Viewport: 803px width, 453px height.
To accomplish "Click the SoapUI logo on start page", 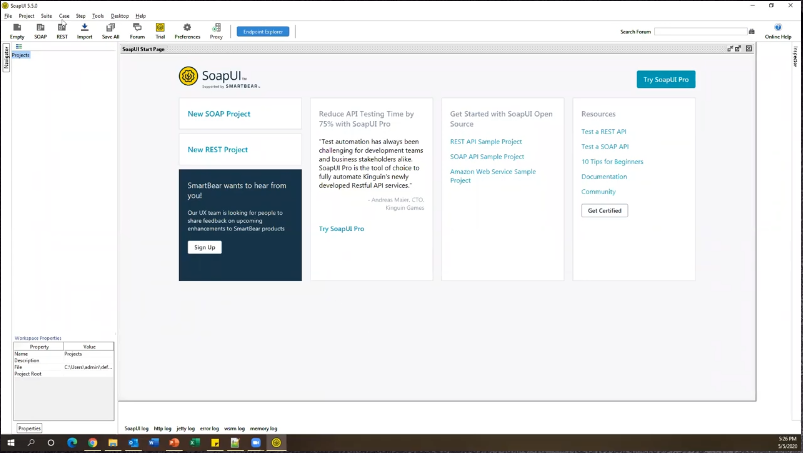I will (x=219, y=77).
